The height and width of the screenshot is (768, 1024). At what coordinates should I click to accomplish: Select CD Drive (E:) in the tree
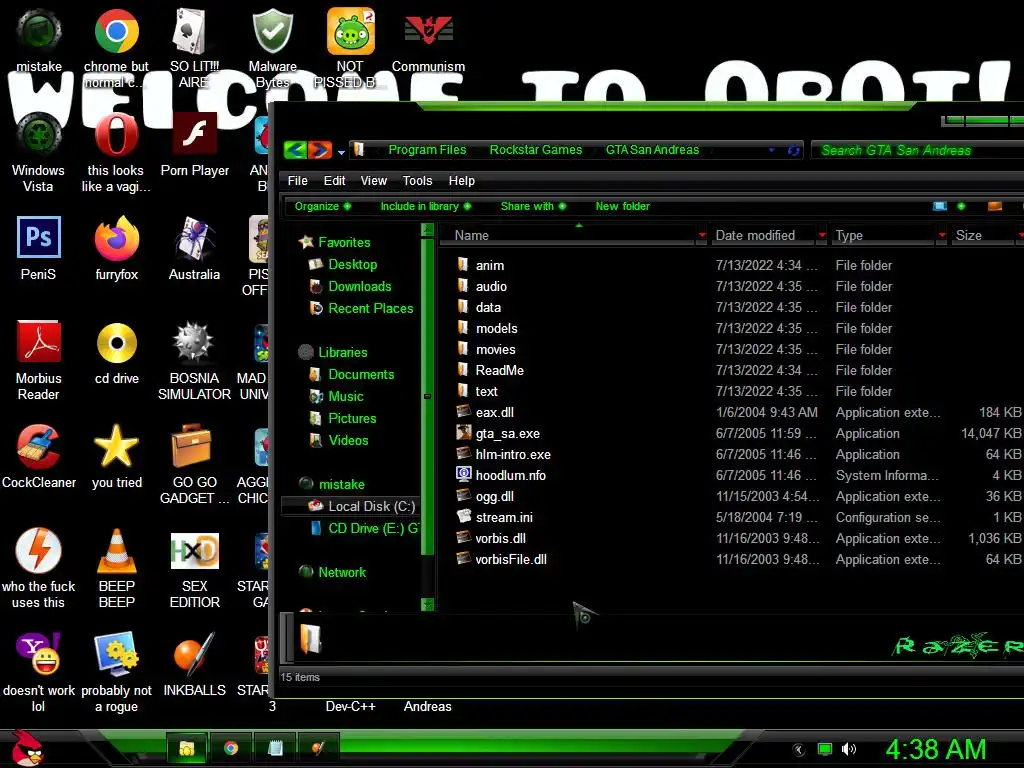click(374, 528)
